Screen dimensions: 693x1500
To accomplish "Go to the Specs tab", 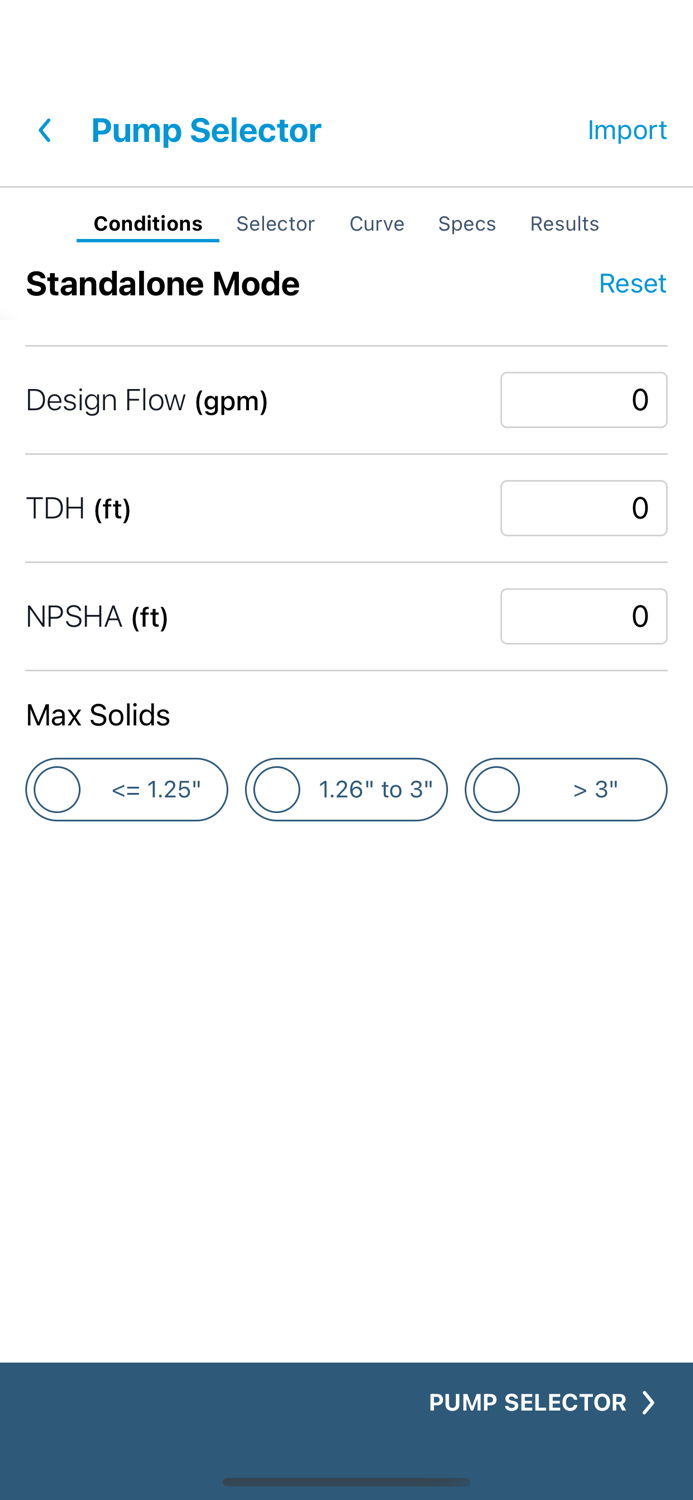I will point(467,224).
